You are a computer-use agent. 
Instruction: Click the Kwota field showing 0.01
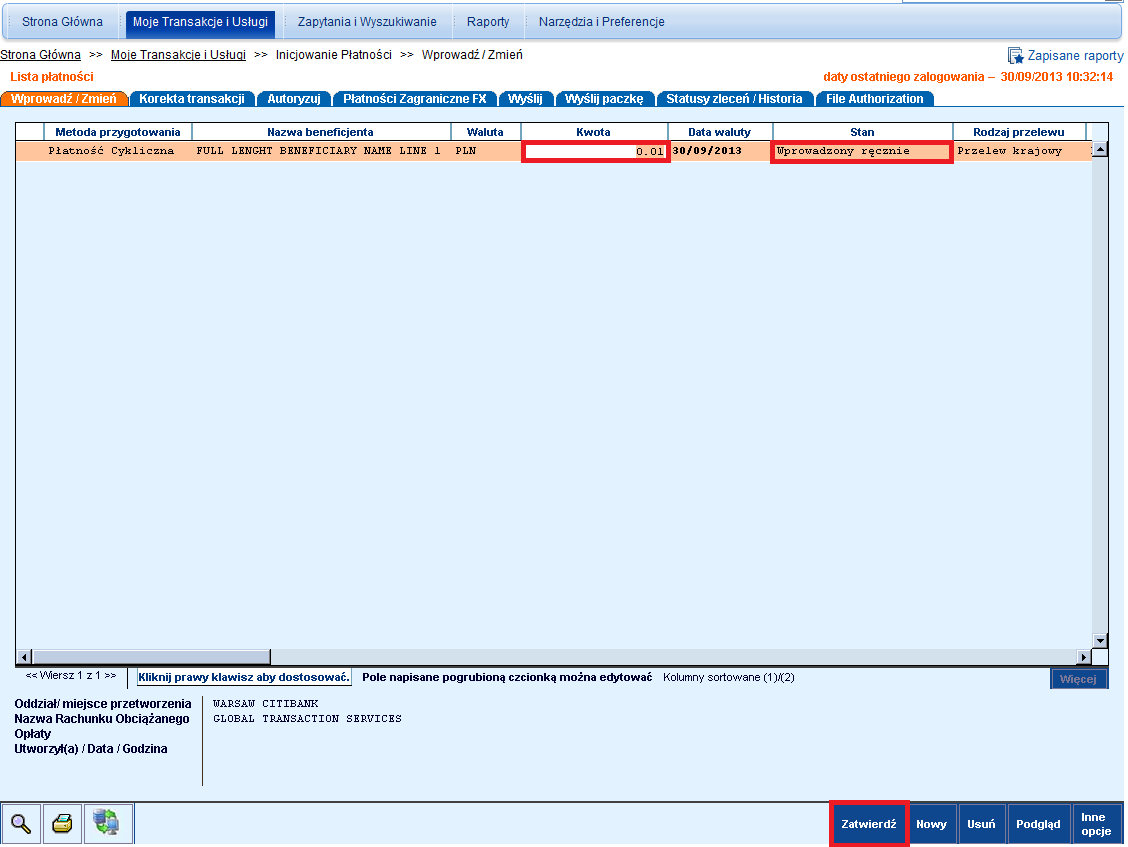coord(596,151)
